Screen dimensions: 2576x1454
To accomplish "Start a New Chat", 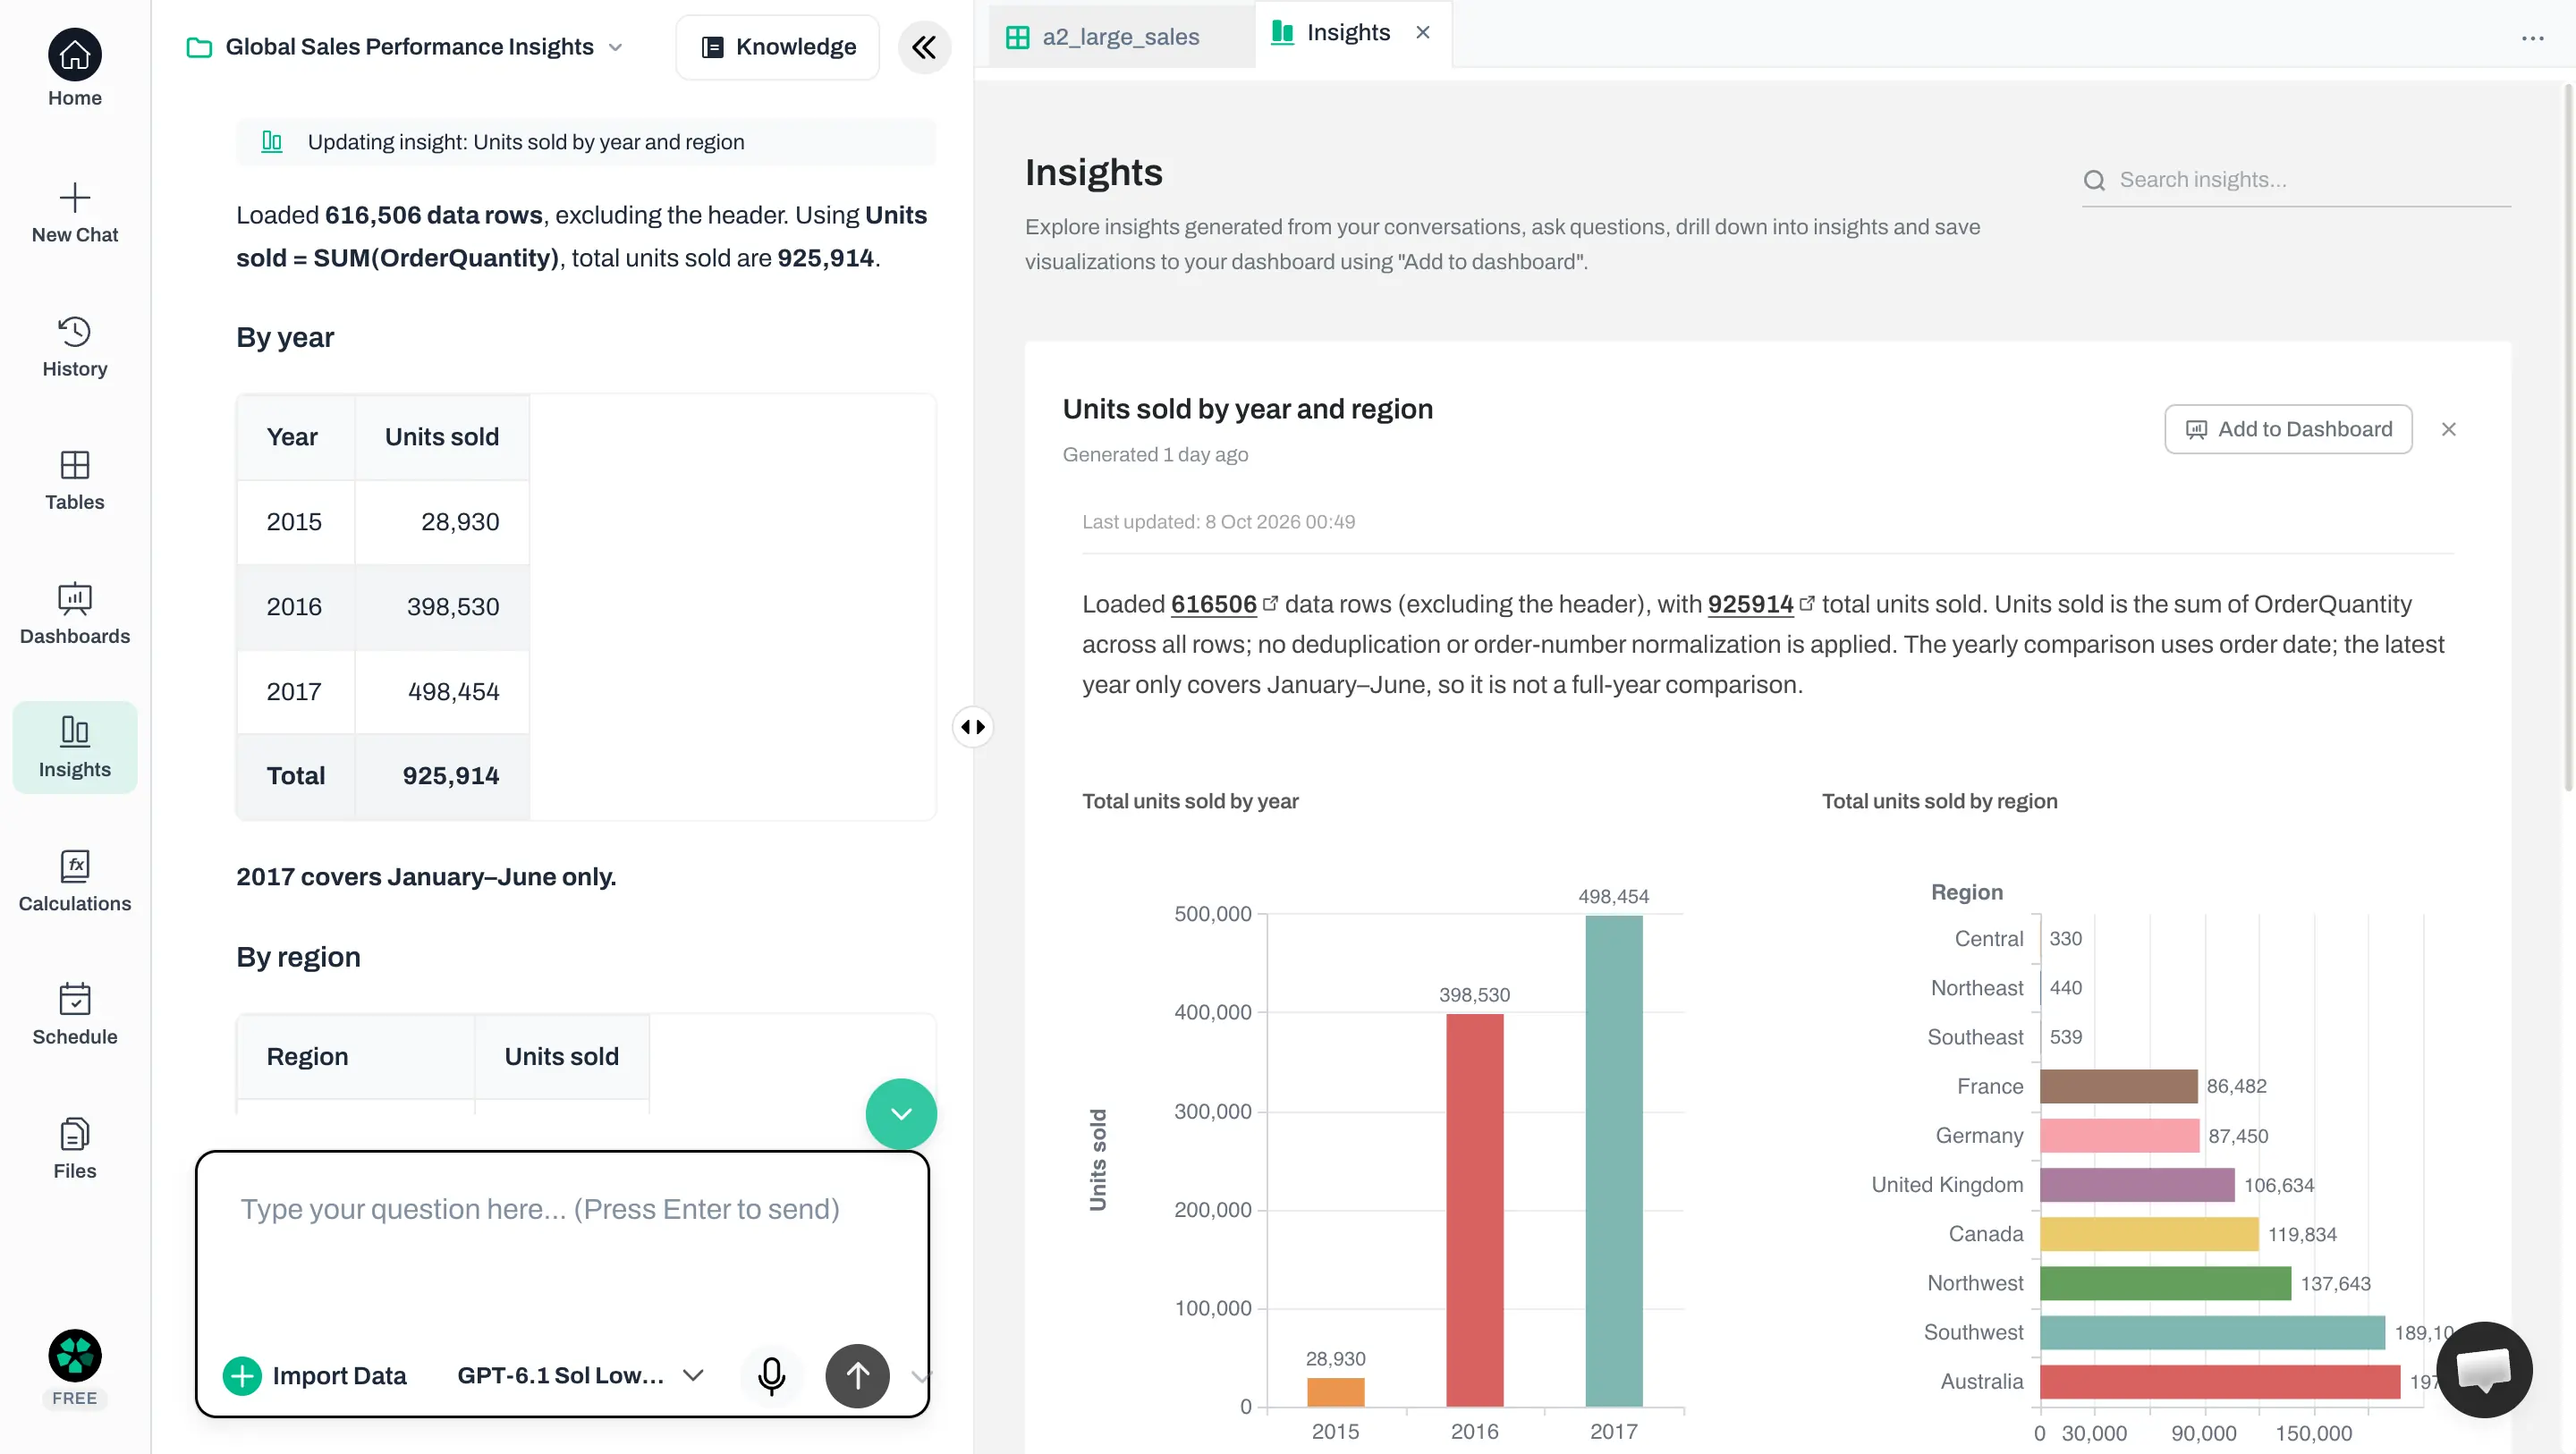I will pos(75,213).
